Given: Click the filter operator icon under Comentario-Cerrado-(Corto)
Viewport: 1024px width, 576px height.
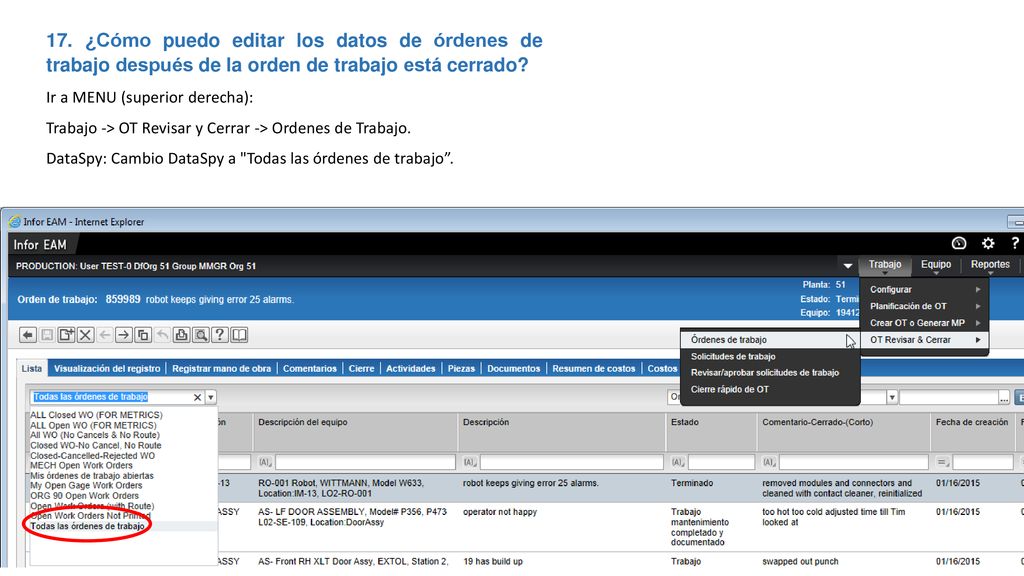Looking at the screenshot, I should [769, 462].
